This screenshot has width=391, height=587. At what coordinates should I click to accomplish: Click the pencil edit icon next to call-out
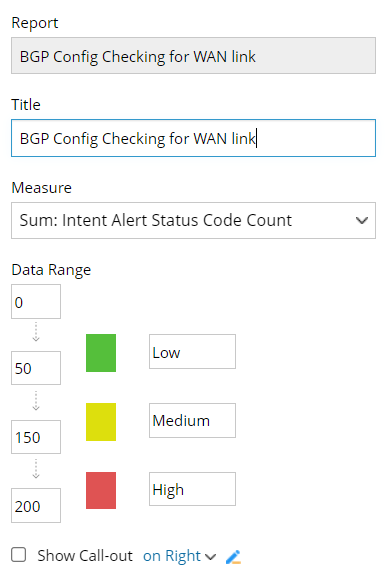click(x=233, y=557)
